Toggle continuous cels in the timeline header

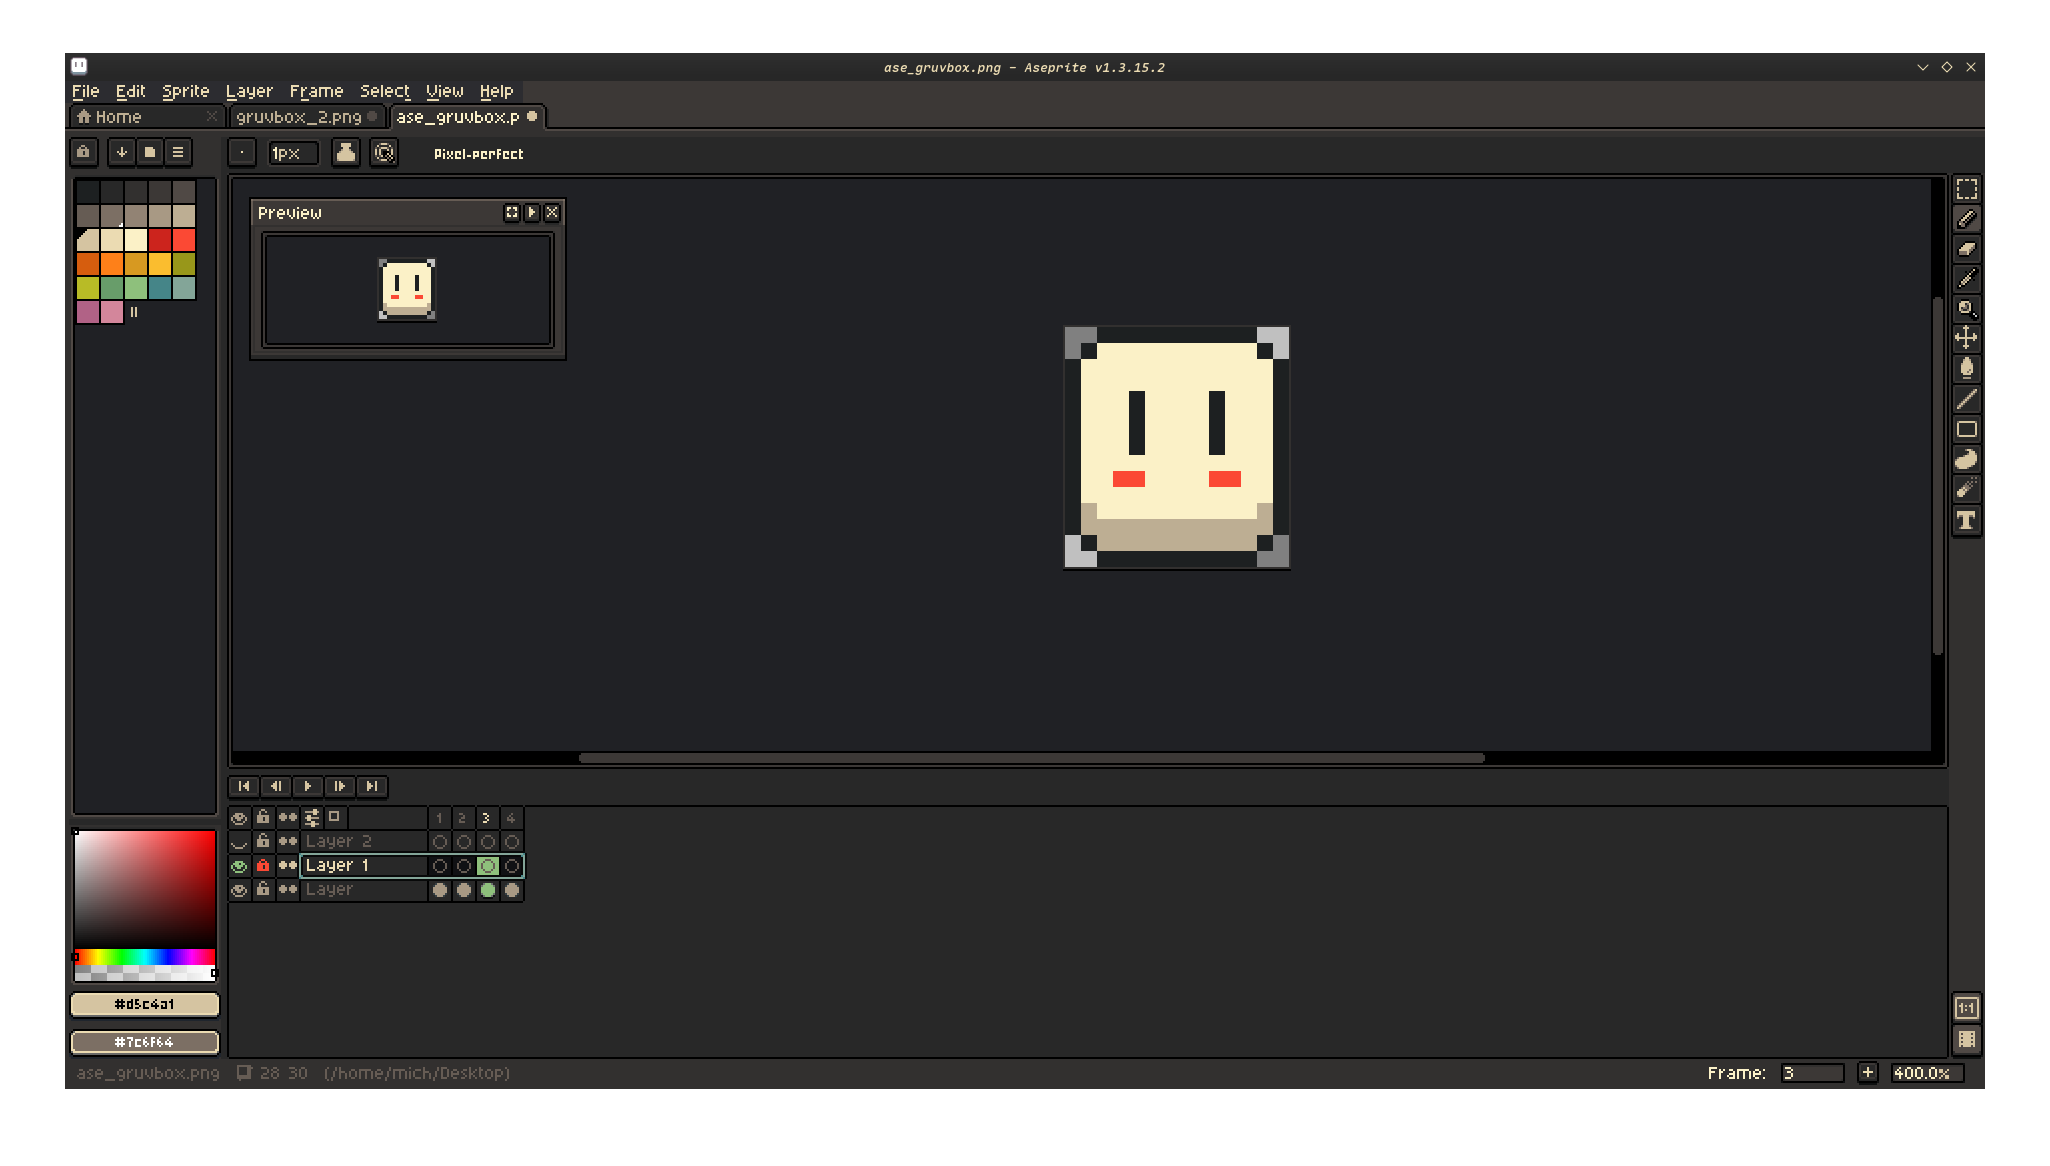tap(288, 817)
